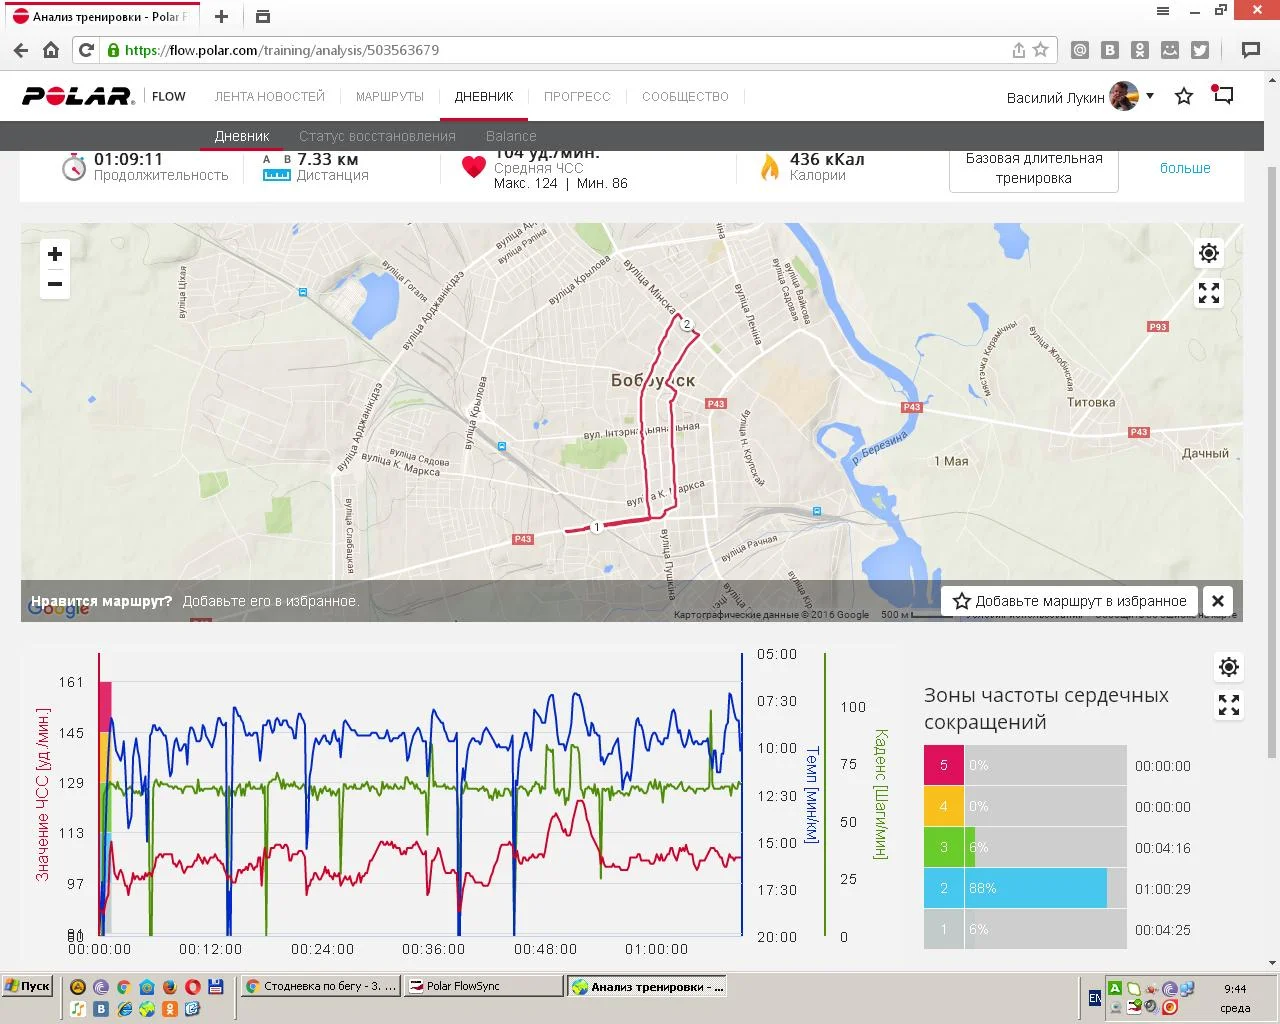Zoom out on the route map

click(x=55, y=284)
